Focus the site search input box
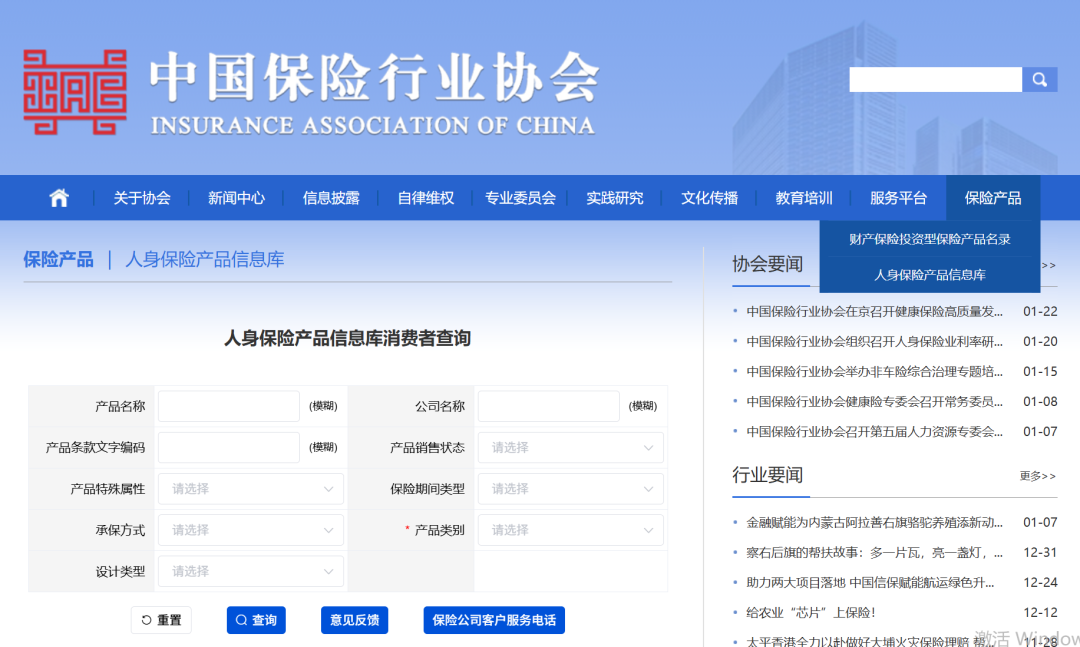 point(935,79)
